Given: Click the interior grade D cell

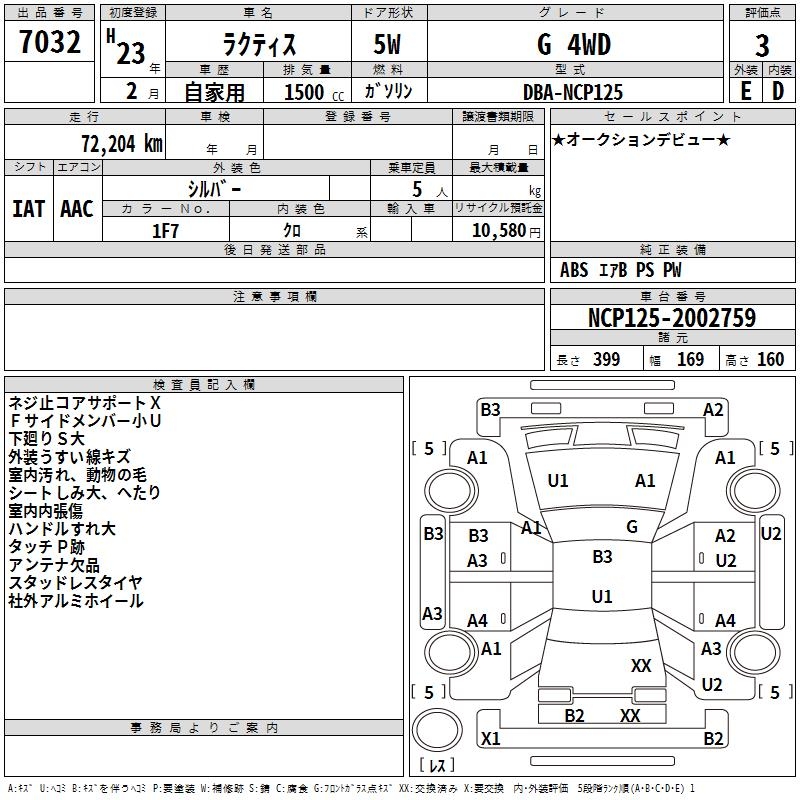Looking at the screenshot, I should (x=778, y=91).
